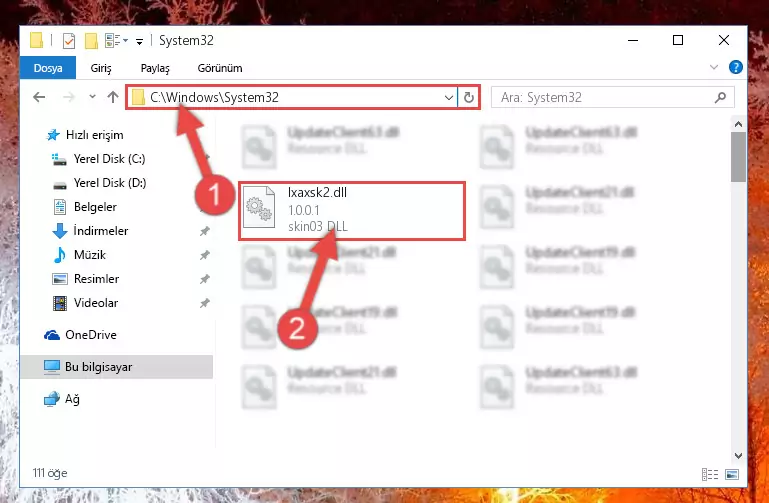Switch to large icons view layout icon
The image size is (769, 503).
pos(732,474)
